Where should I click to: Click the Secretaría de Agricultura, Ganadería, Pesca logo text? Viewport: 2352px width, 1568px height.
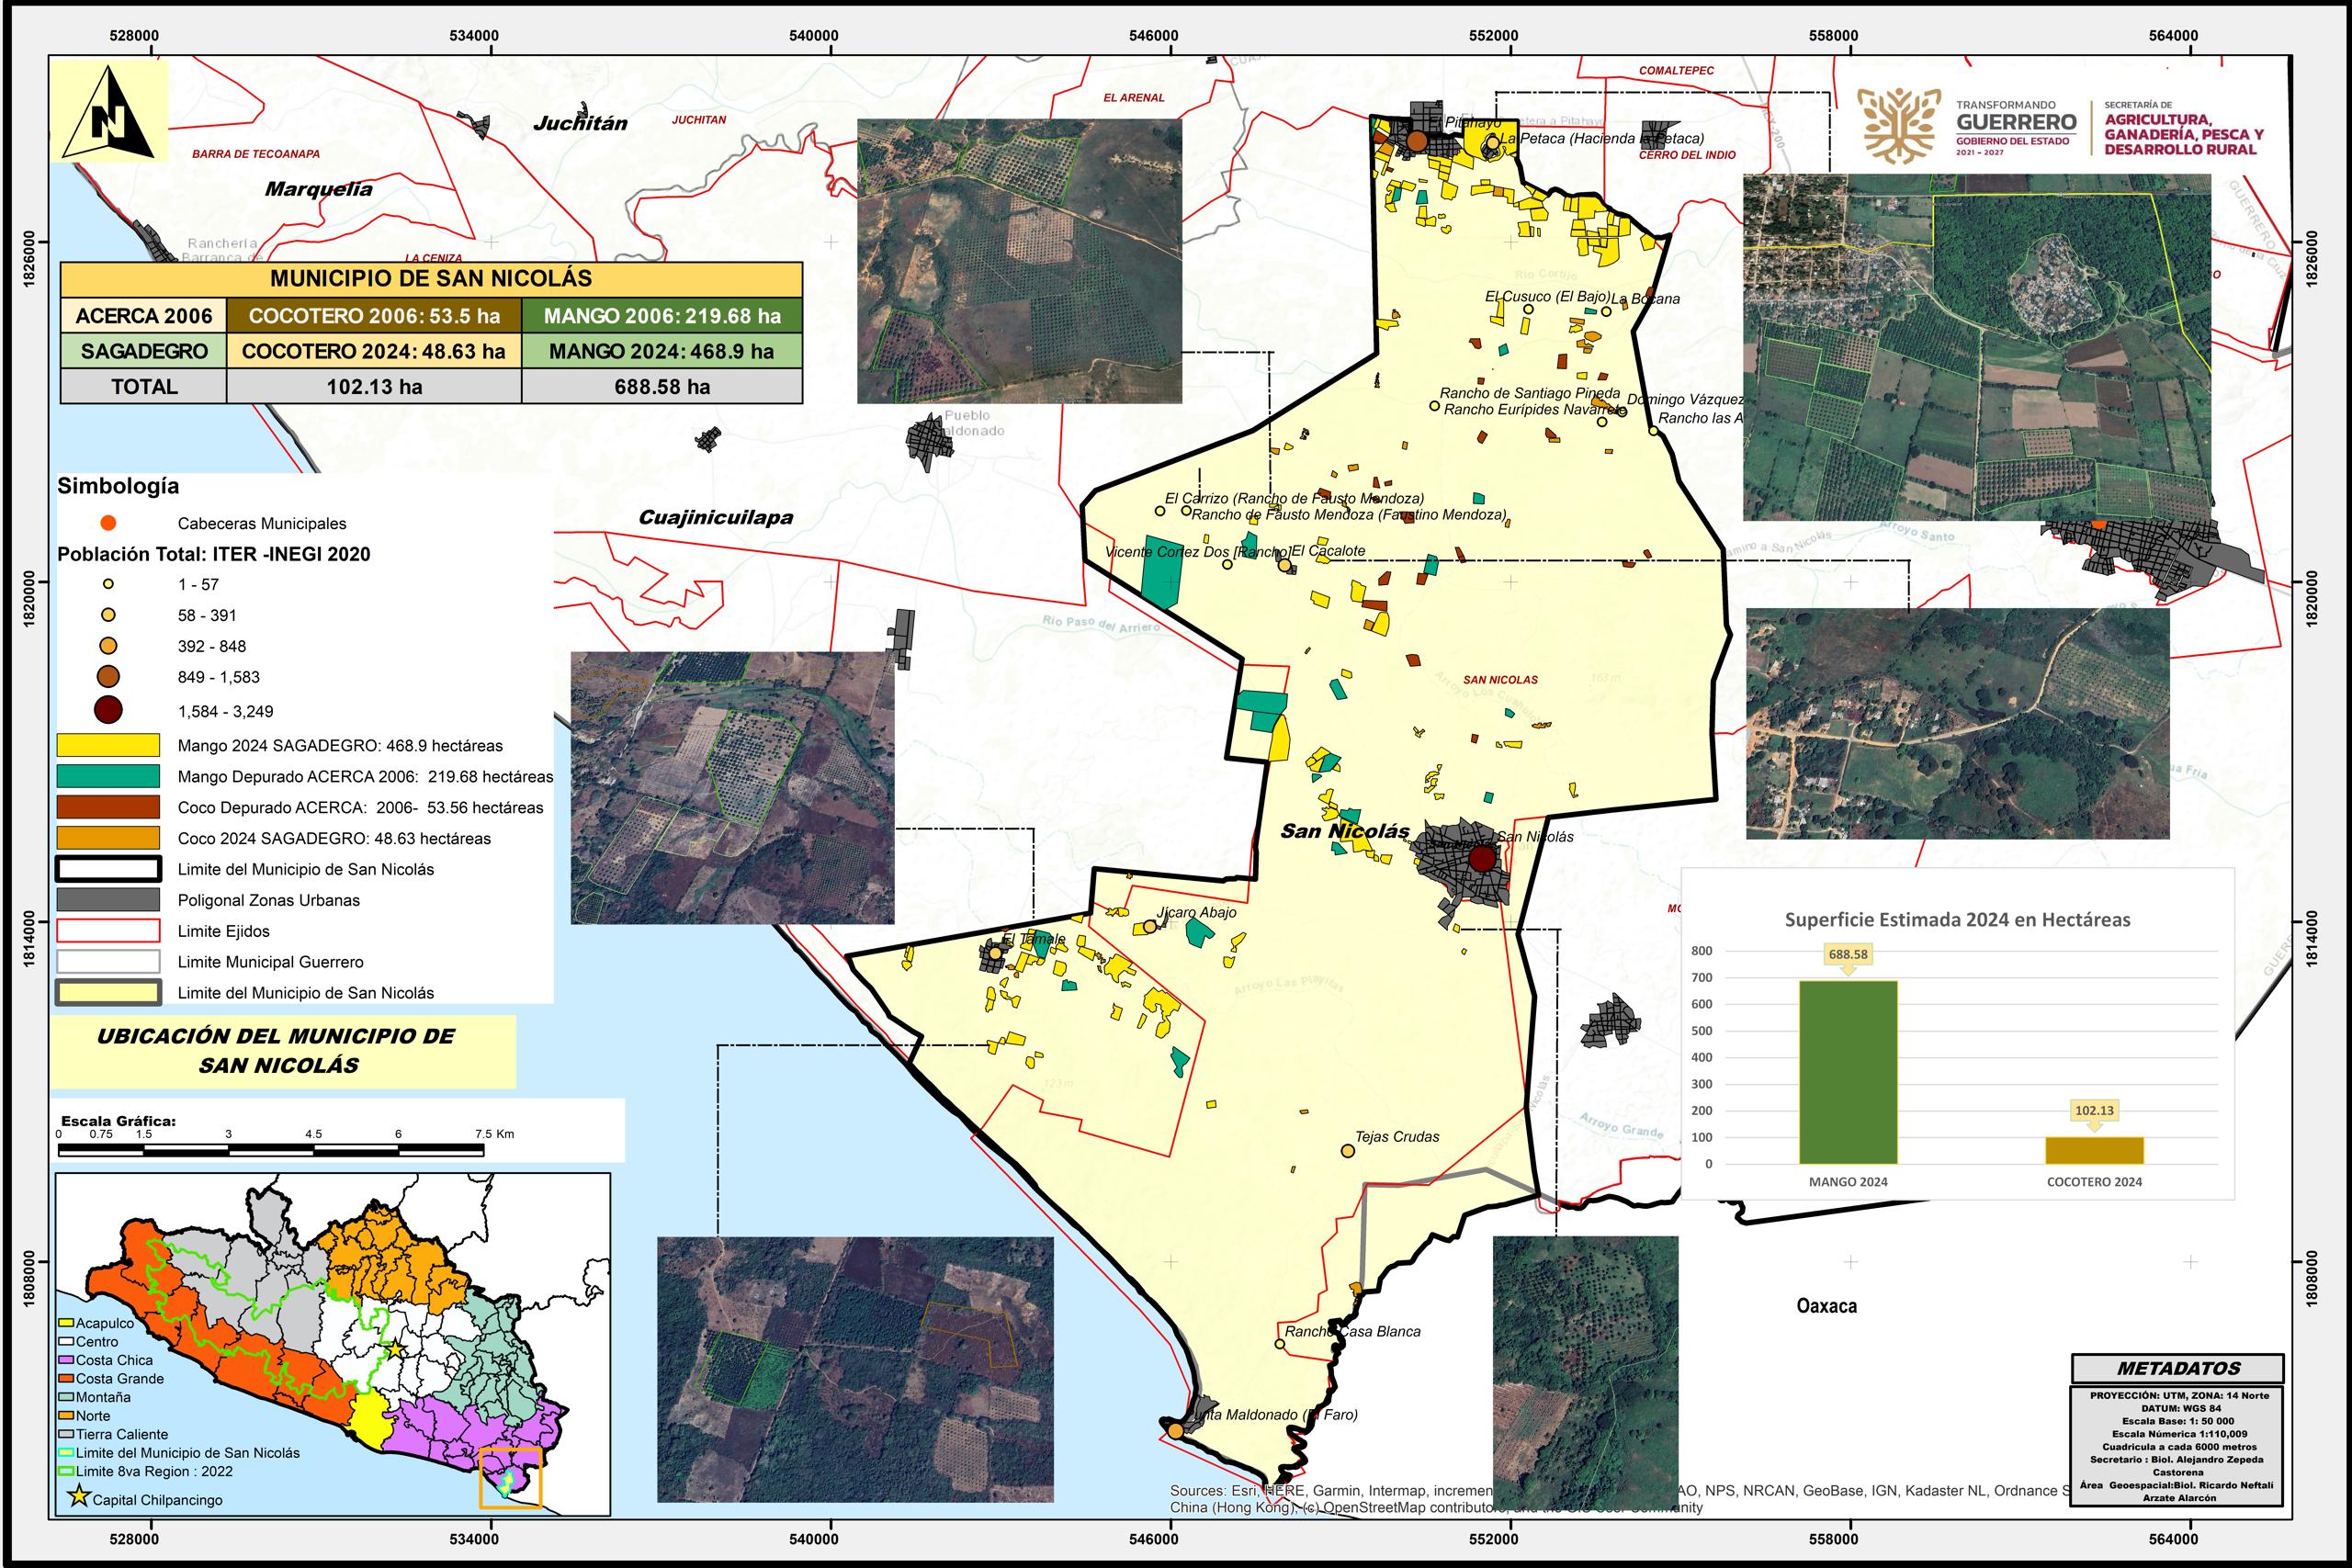pos(2184,128)
